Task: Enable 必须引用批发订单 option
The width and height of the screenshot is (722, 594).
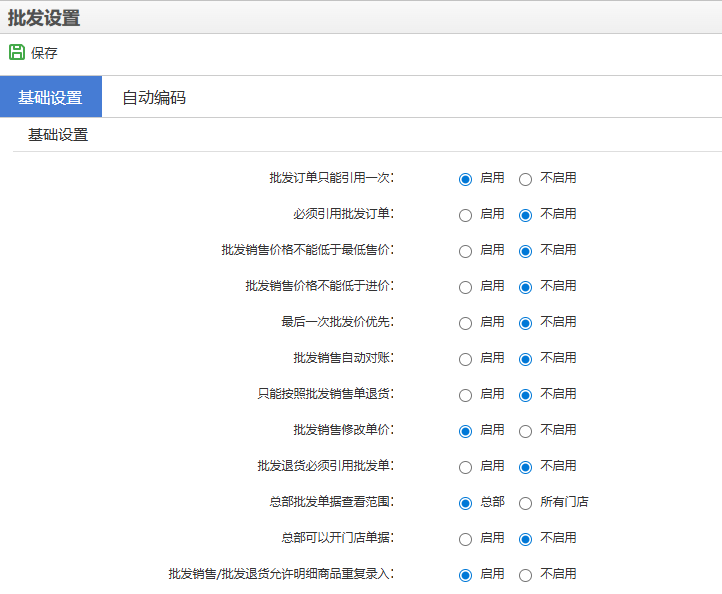Action: (465, 215)
